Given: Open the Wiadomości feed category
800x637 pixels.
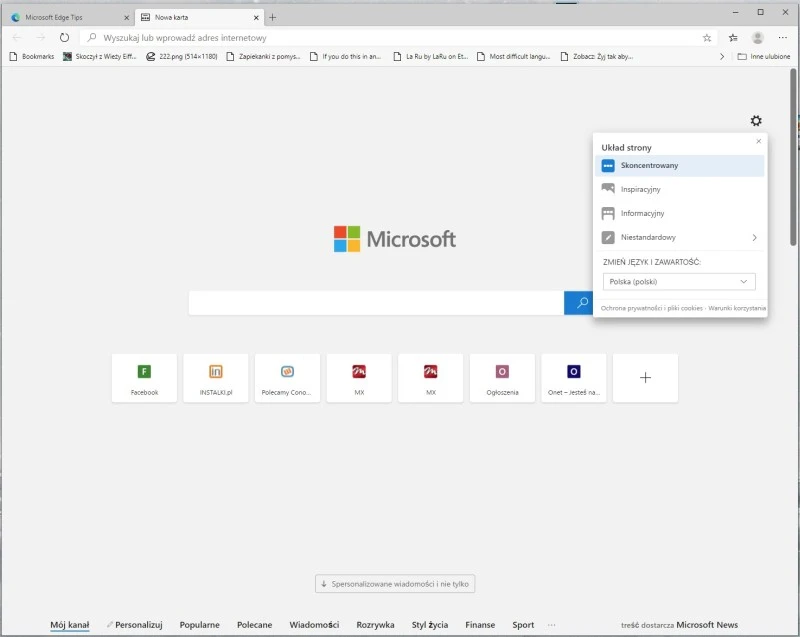Looking at the screenshot, I should point(315,623).
